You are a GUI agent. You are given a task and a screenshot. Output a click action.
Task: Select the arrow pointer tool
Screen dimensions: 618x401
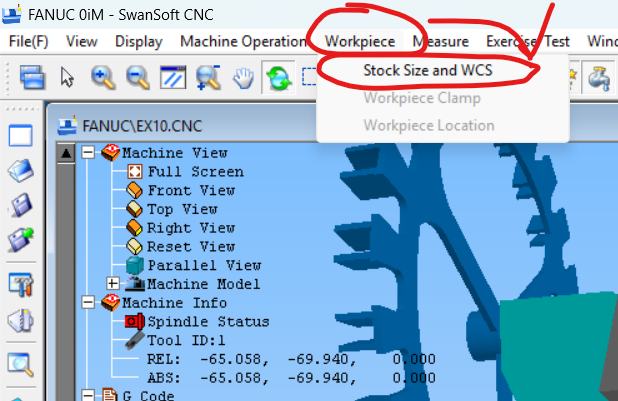pyautogui.click(x=67, y=77)
